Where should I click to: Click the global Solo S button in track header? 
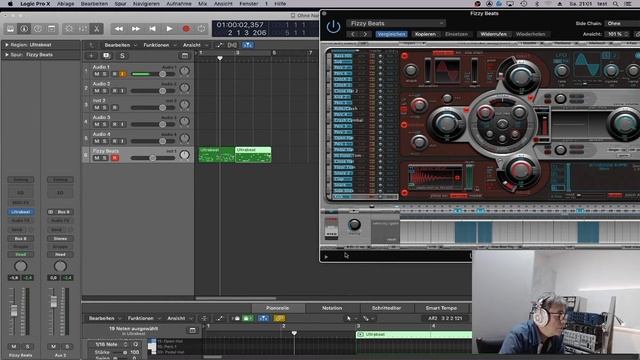coord(122,56)
